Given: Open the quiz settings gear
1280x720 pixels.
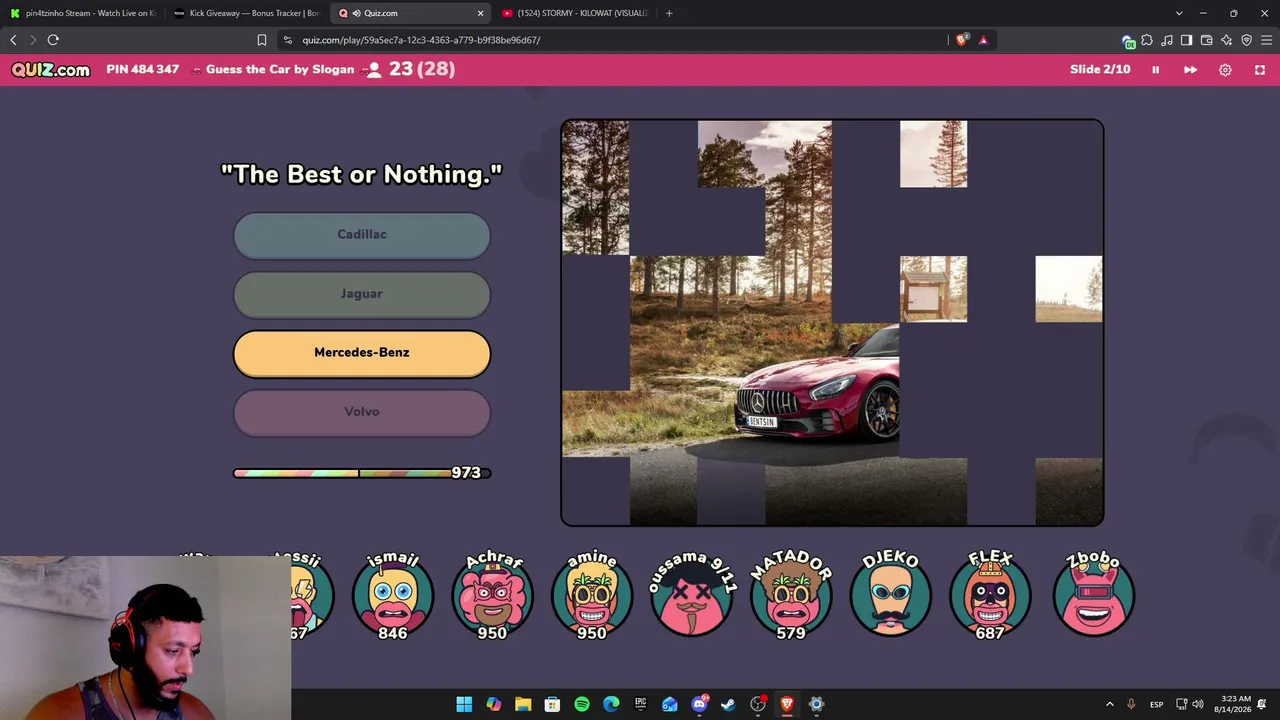Looking at the screenshot, I should 1225,70.
